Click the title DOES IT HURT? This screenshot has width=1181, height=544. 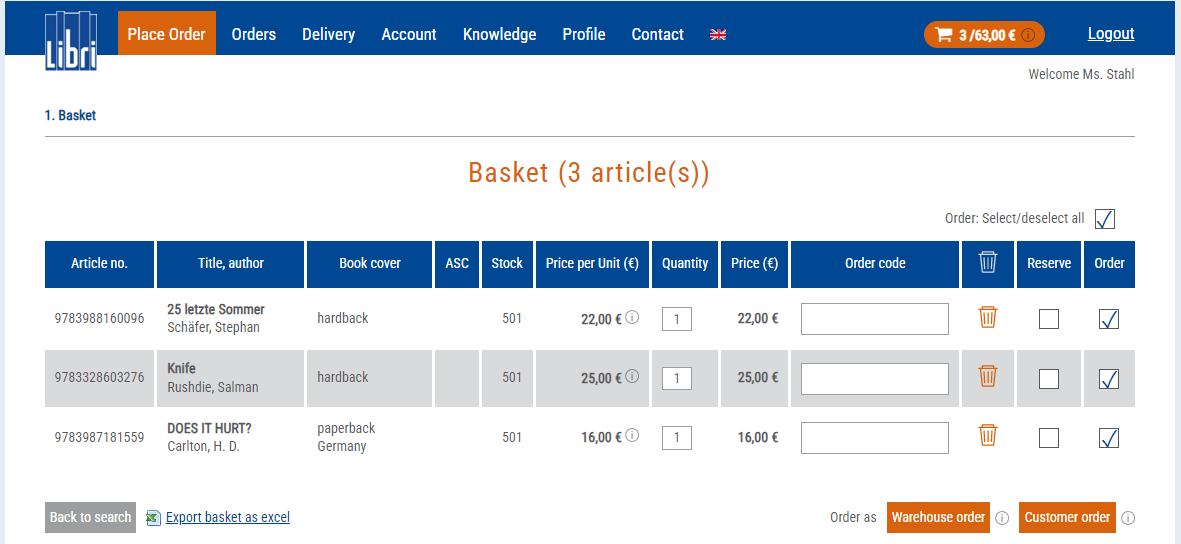pos(209,428)
